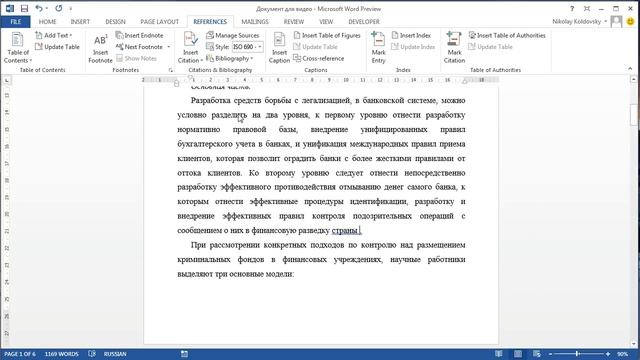Click Insert Table of Authorities
Viewport: 640px width, 360px height.
pyautogui.click(x=507, y=36)
